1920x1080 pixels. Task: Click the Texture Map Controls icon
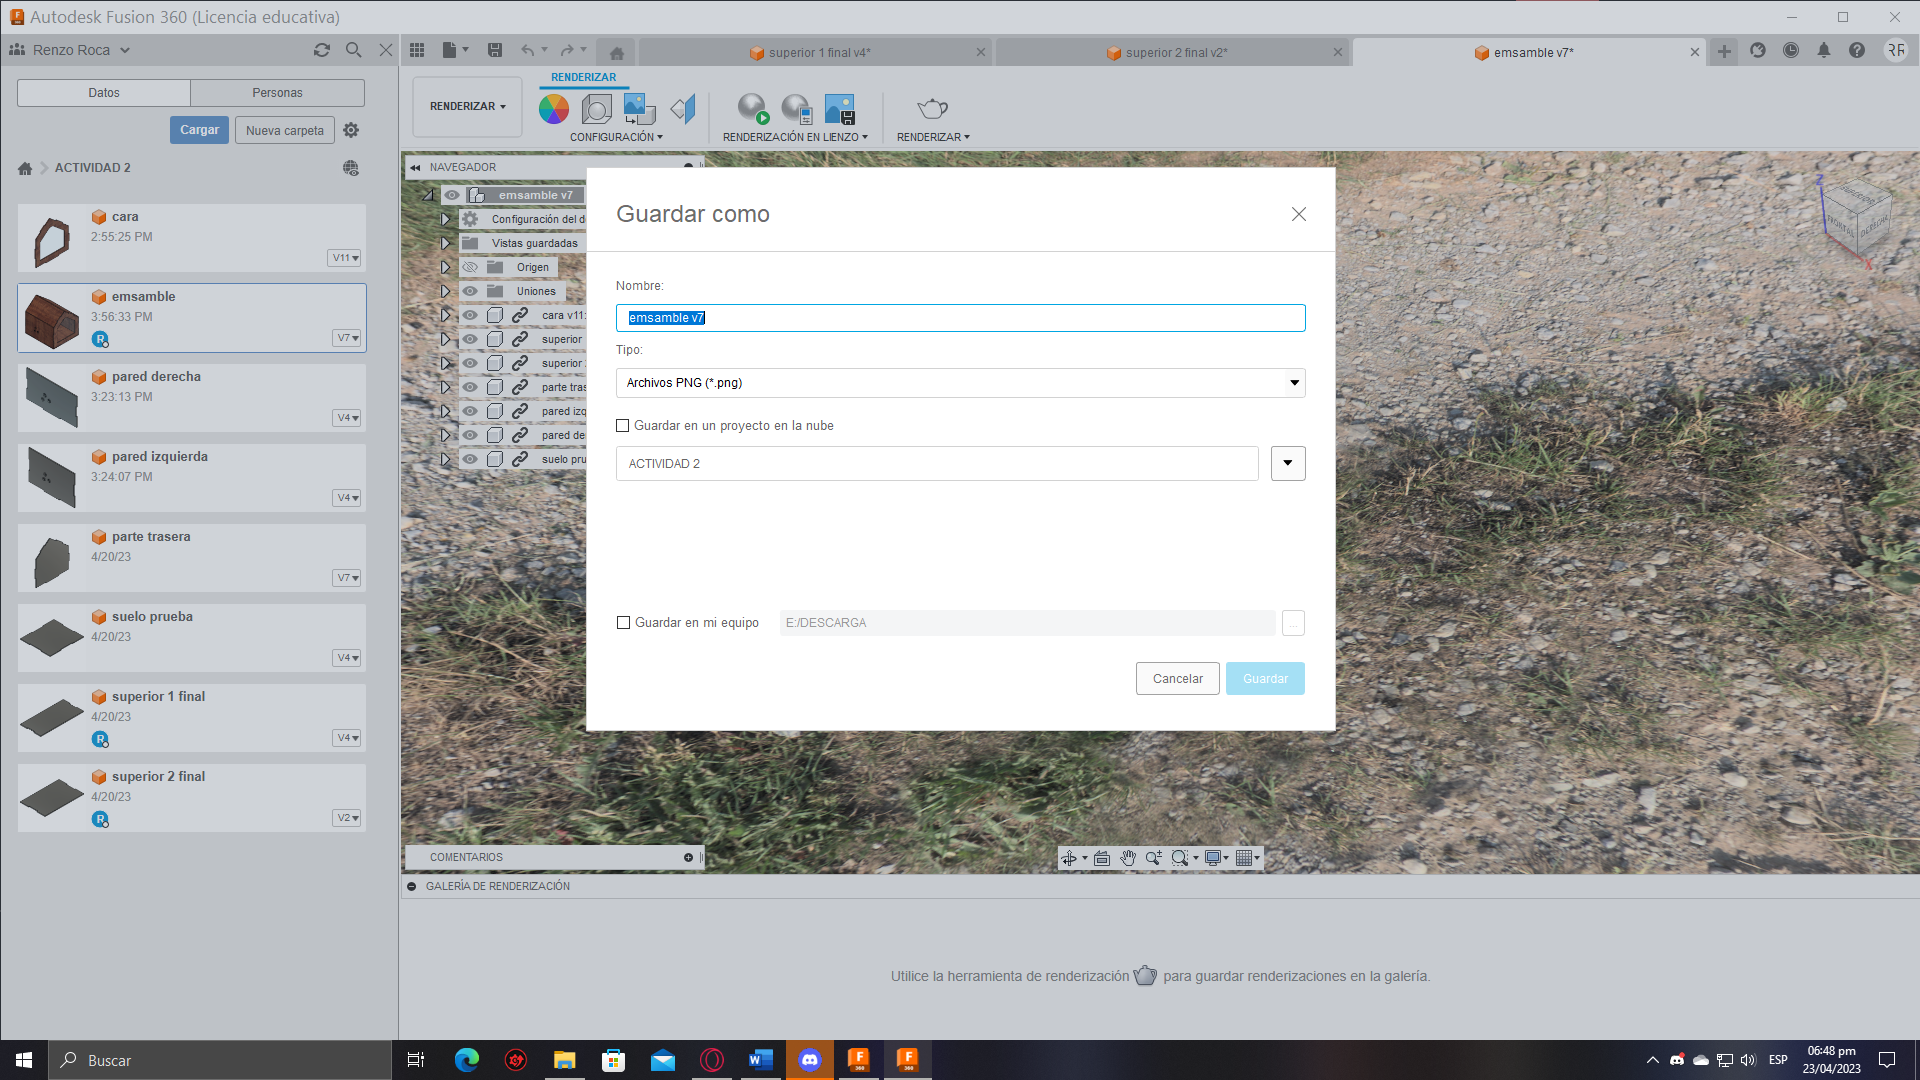click(x=639, y=109)
